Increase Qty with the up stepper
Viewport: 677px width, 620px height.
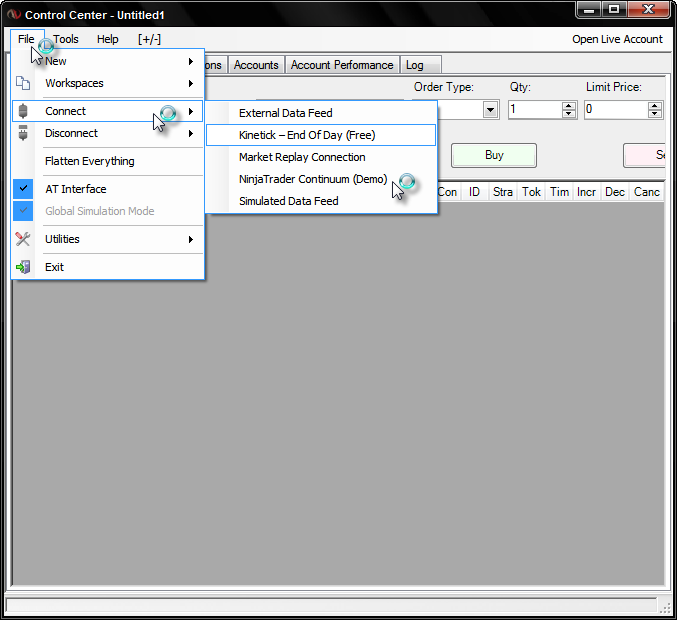tap(569, 106)
